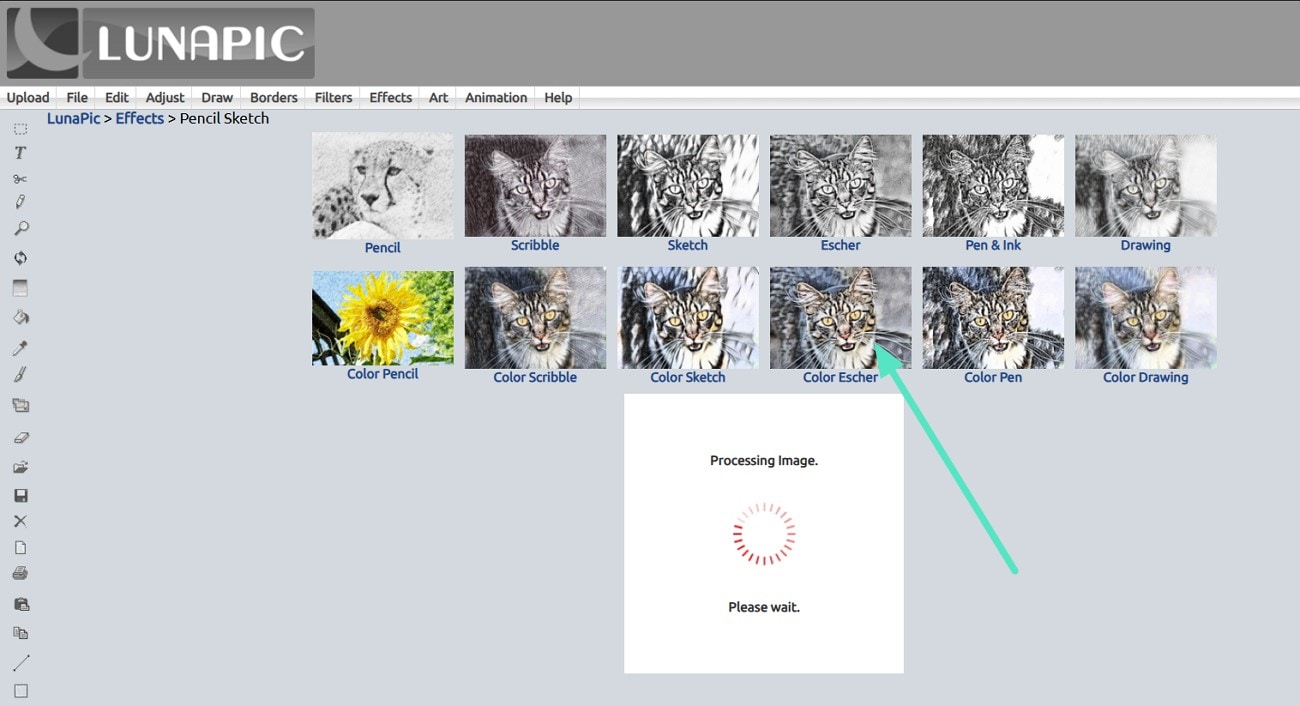Click the Escher effect label
Screen dimensions: 1300x706
(840, 245)
